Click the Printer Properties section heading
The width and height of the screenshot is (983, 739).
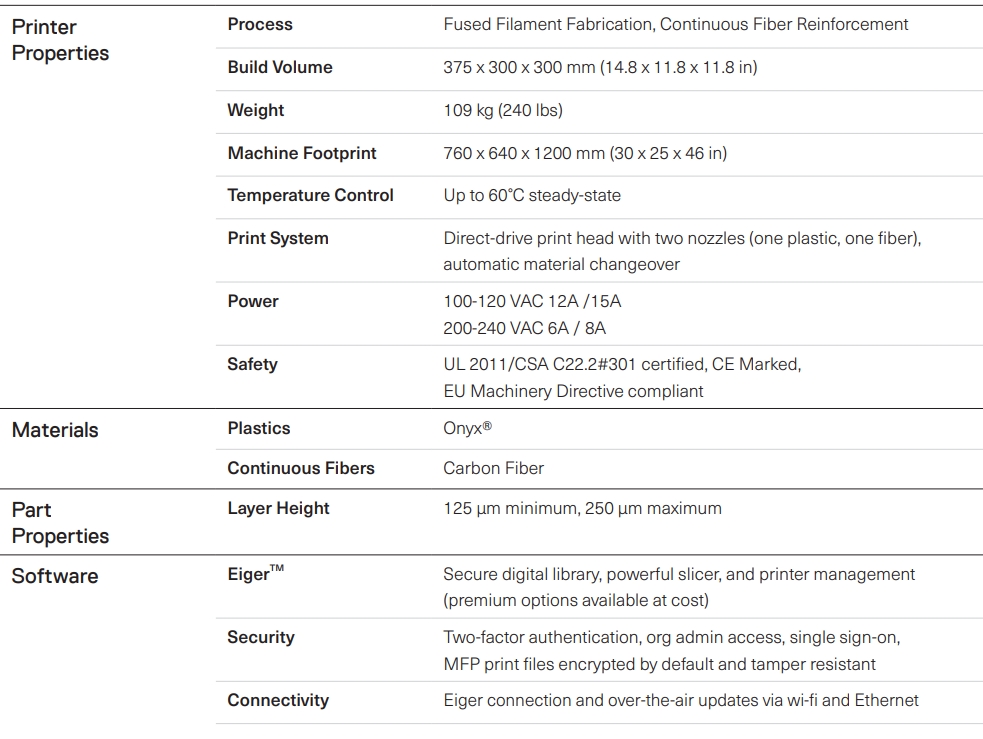coord(60,40)
